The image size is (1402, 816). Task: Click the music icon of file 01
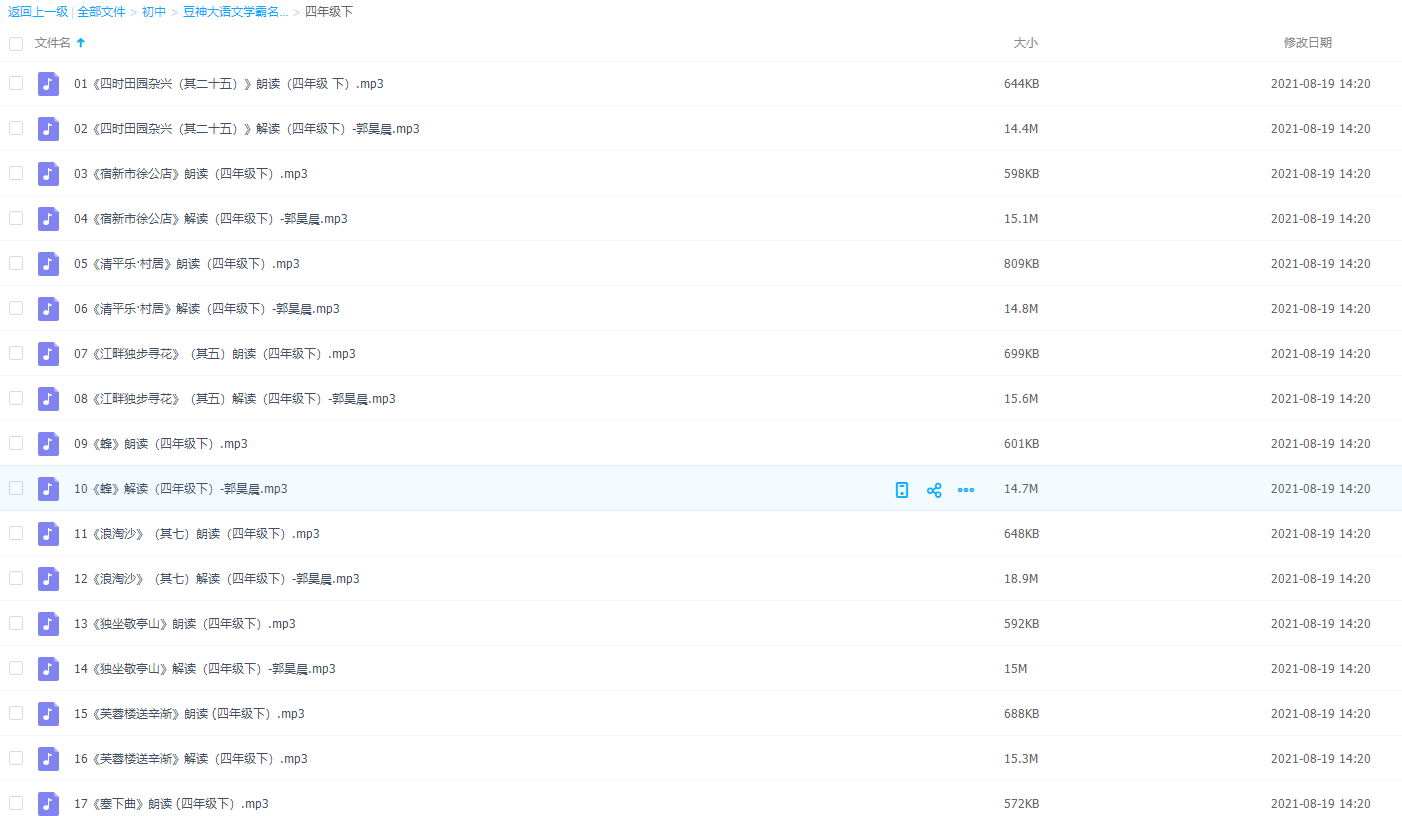48,84
